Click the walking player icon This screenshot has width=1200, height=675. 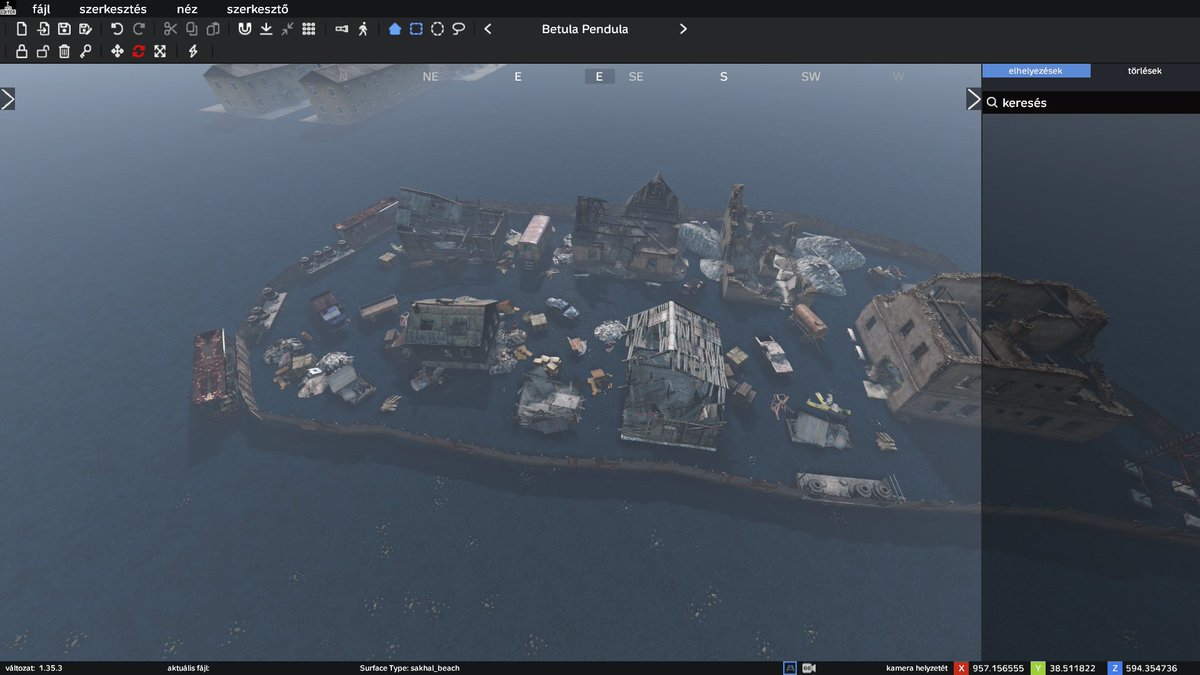pyautogui.click(x=363, y=29)
